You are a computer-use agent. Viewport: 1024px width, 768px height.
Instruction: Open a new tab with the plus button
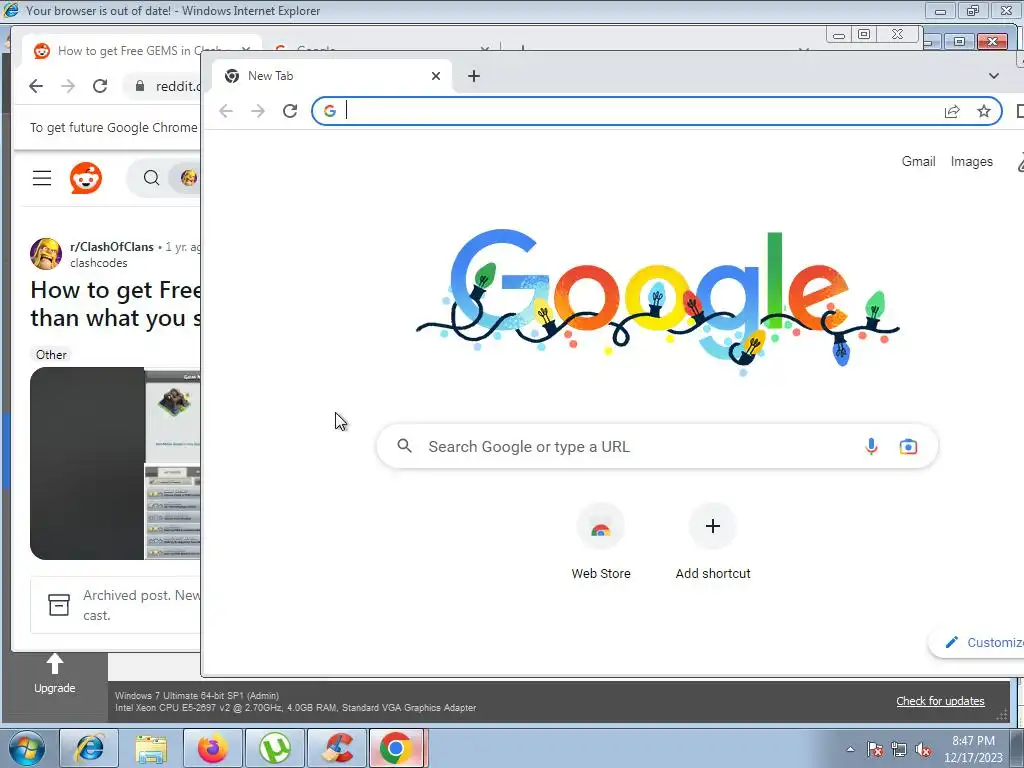pyautogui.click(x=473, y=76)
